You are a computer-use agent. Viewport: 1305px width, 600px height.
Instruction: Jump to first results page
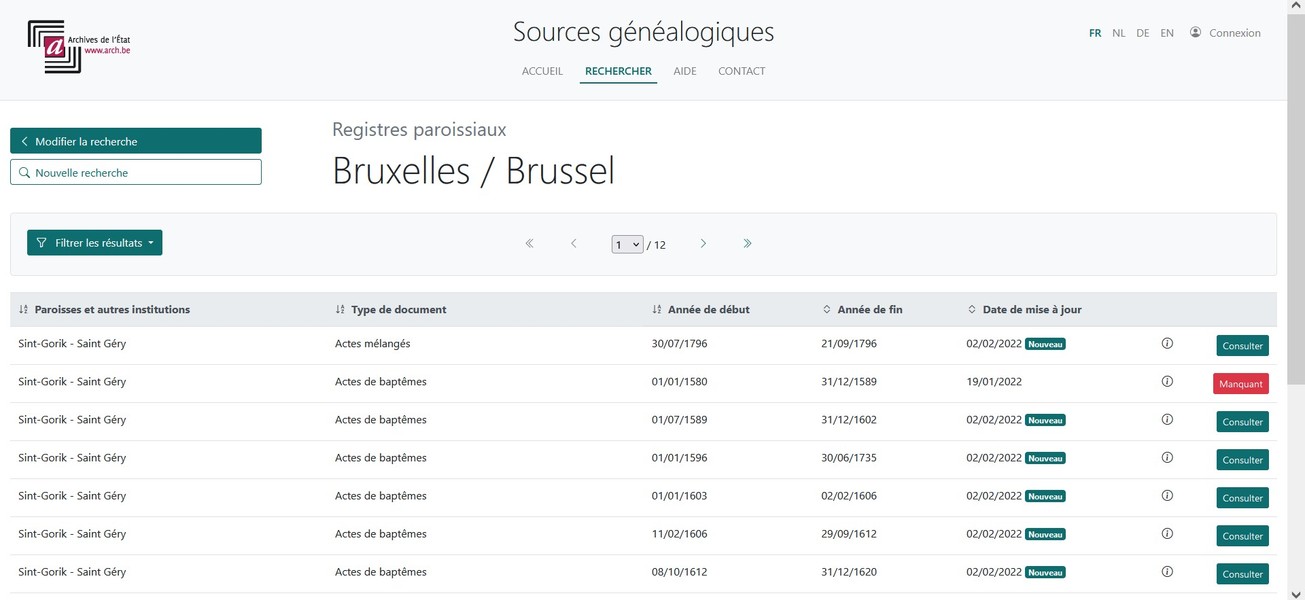click(x=529, y=243)
